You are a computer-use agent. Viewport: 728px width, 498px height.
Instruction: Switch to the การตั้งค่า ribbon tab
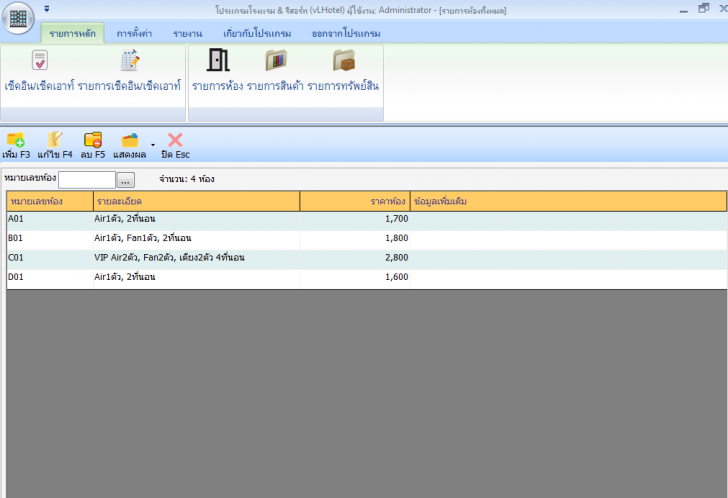click(134, 33)
